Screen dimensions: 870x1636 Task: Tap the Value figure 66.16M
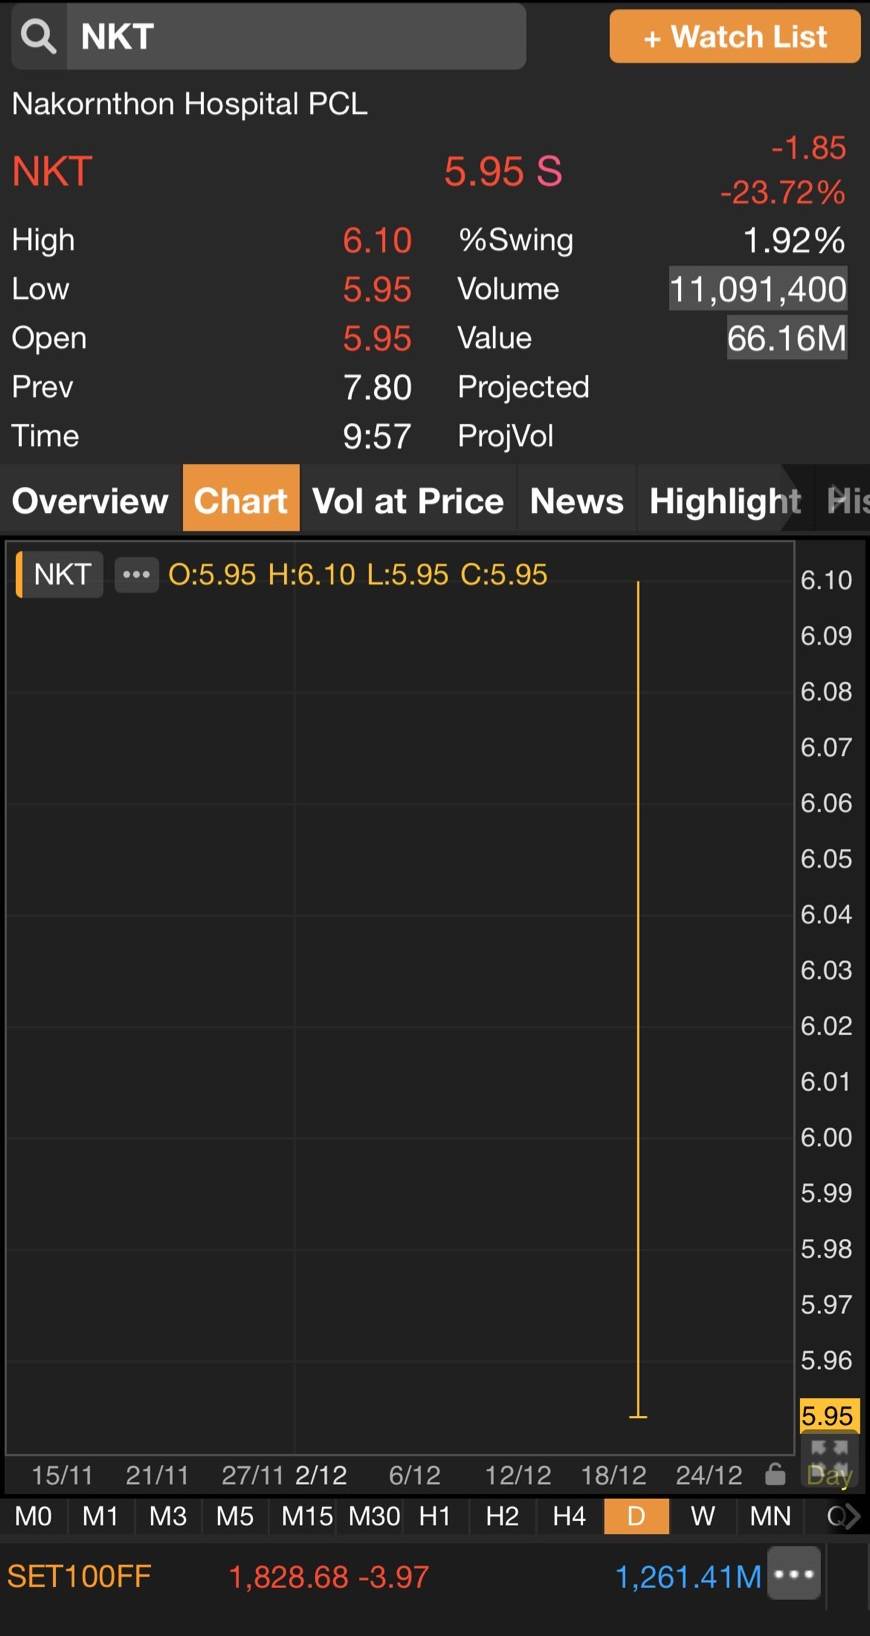(787, 338)
